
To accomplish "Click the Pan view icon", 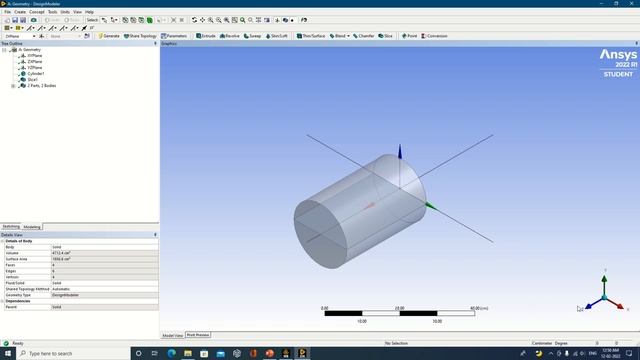I will 202,20.
